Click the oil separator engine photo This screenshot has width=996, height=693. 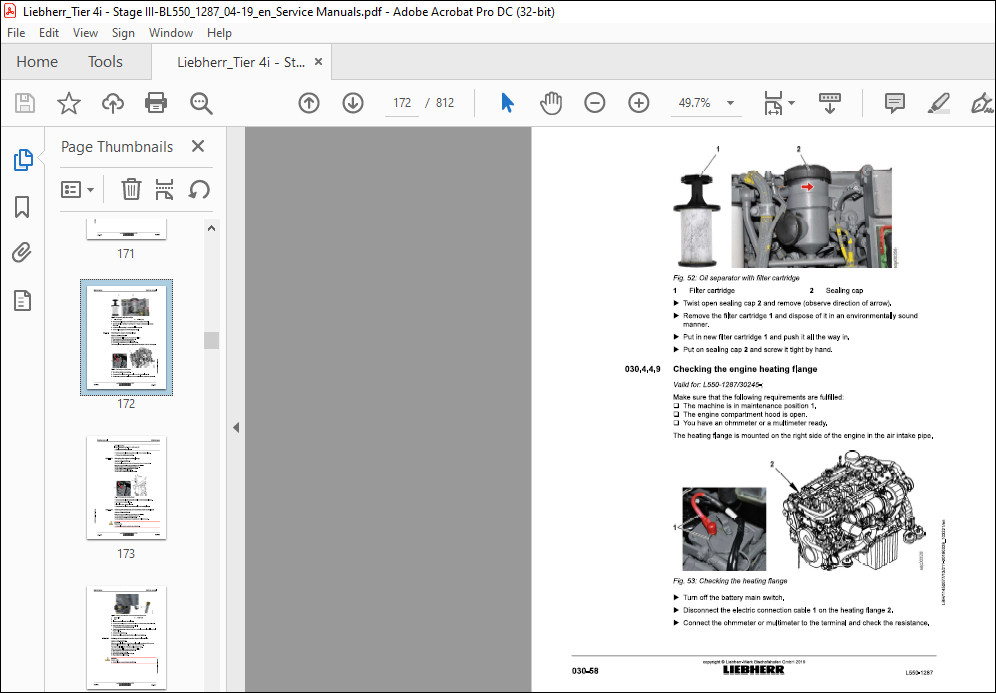pos(811,217)
